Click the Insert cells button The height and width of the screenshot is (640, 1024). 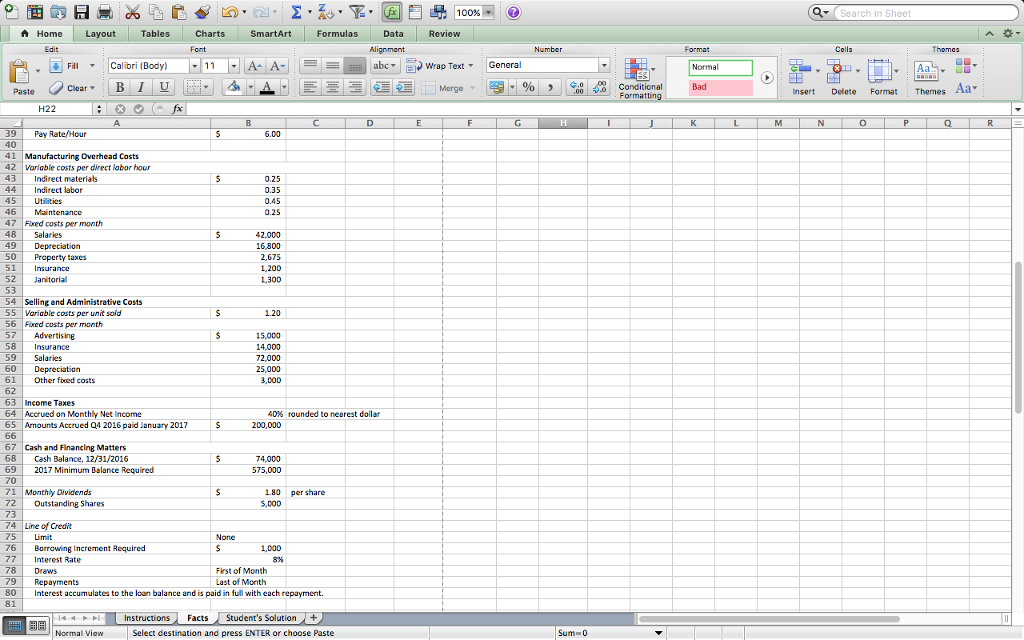803,77
